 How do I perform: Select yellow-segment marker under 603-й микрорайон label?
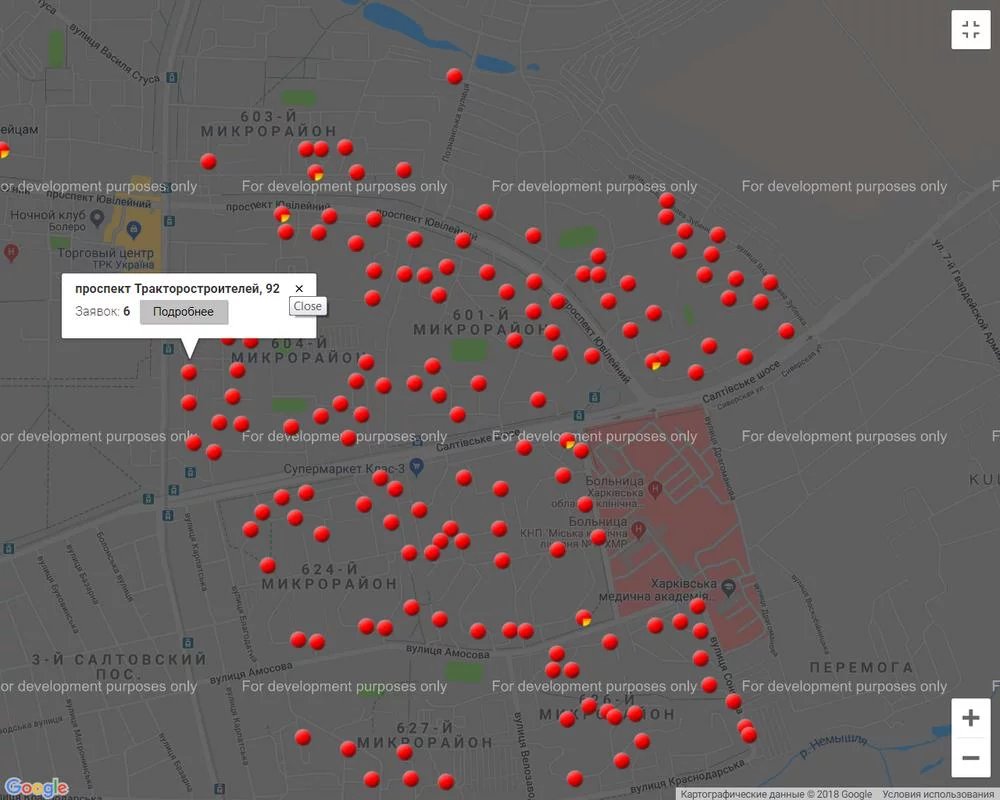tap(315, 173)
